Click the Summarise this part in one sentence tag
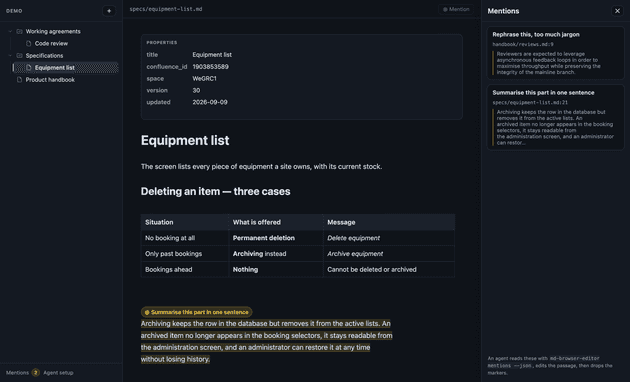The height and width of the screenshot is (382, 630). coord(196,312)
